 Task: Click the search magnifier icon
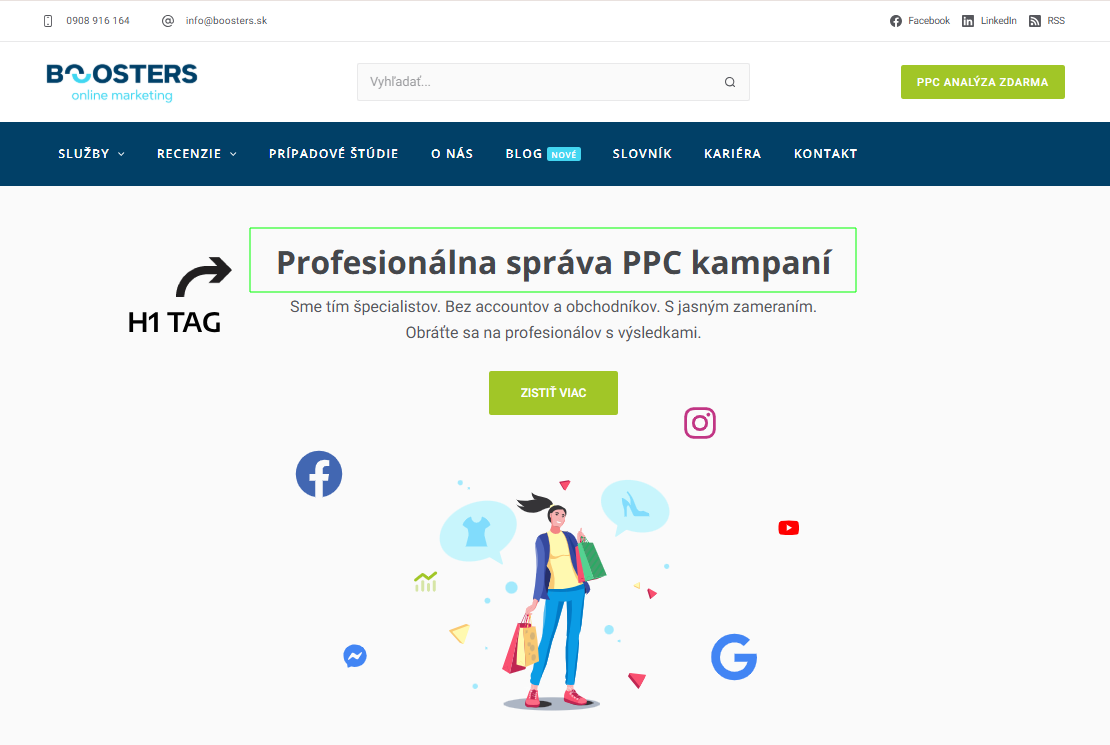pyautogui.click(x=730, y=82)
